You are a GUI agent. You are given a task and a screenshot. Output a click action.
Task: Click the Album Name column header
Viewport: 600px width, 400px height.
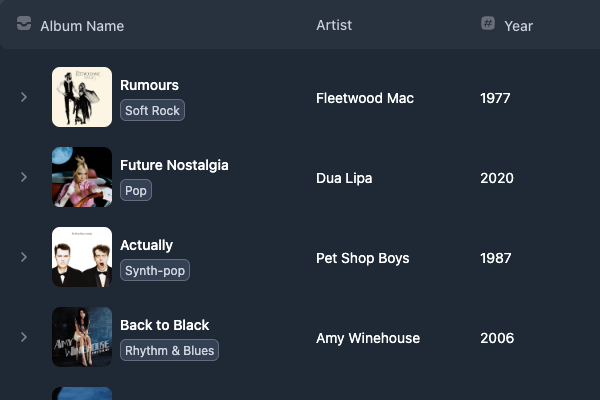pos(82,26)
